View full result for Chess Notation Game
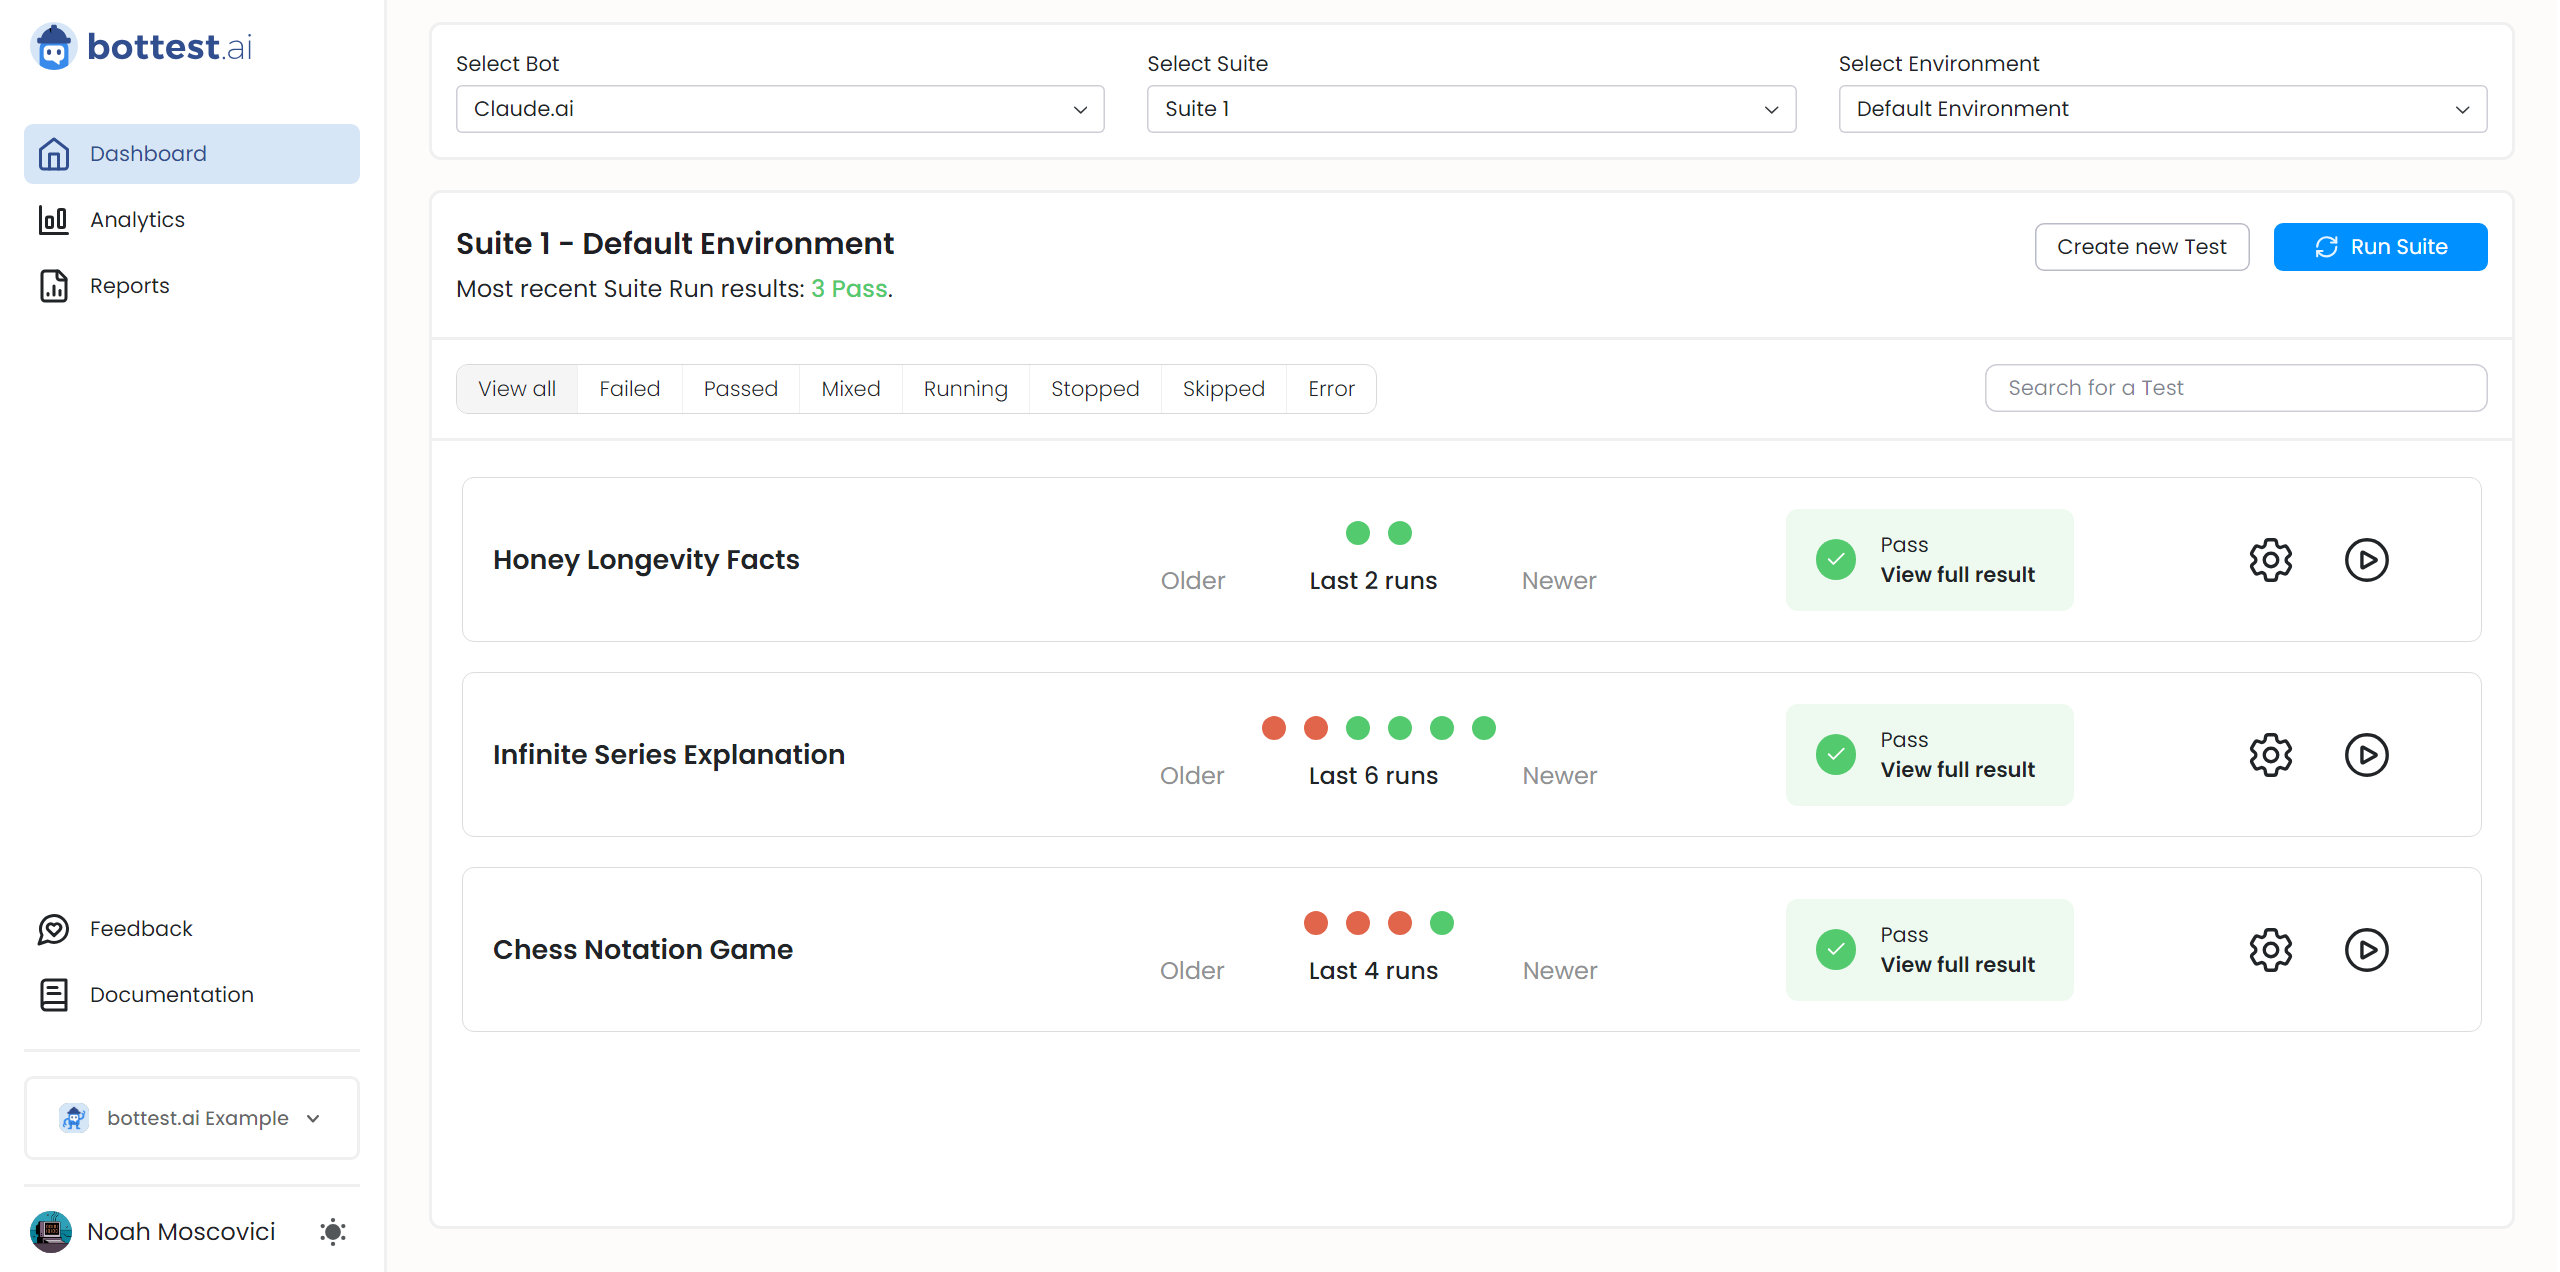This screenshot has width=2560, height=1272. pyautogui.click(x=1957, y=965)
